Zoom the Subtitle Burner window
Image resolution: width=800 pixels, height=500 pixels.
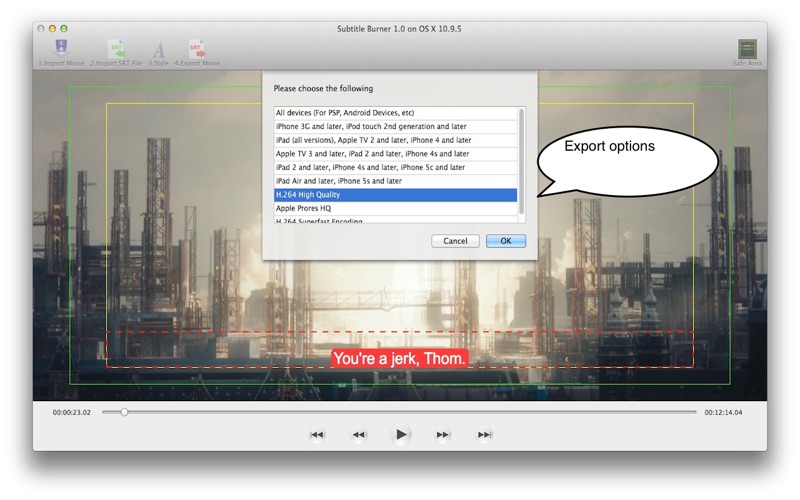(64, 29)
